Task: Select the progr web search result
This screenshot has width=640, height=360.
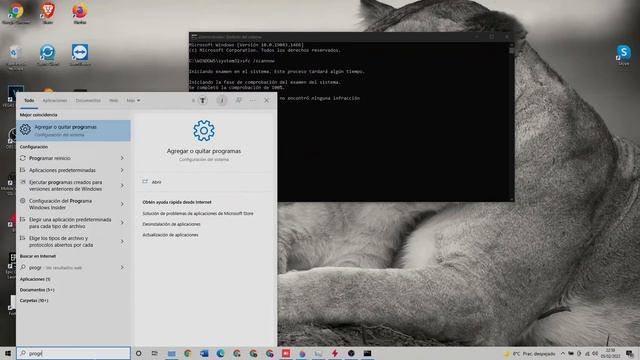Action: click(x=68, y=268)
